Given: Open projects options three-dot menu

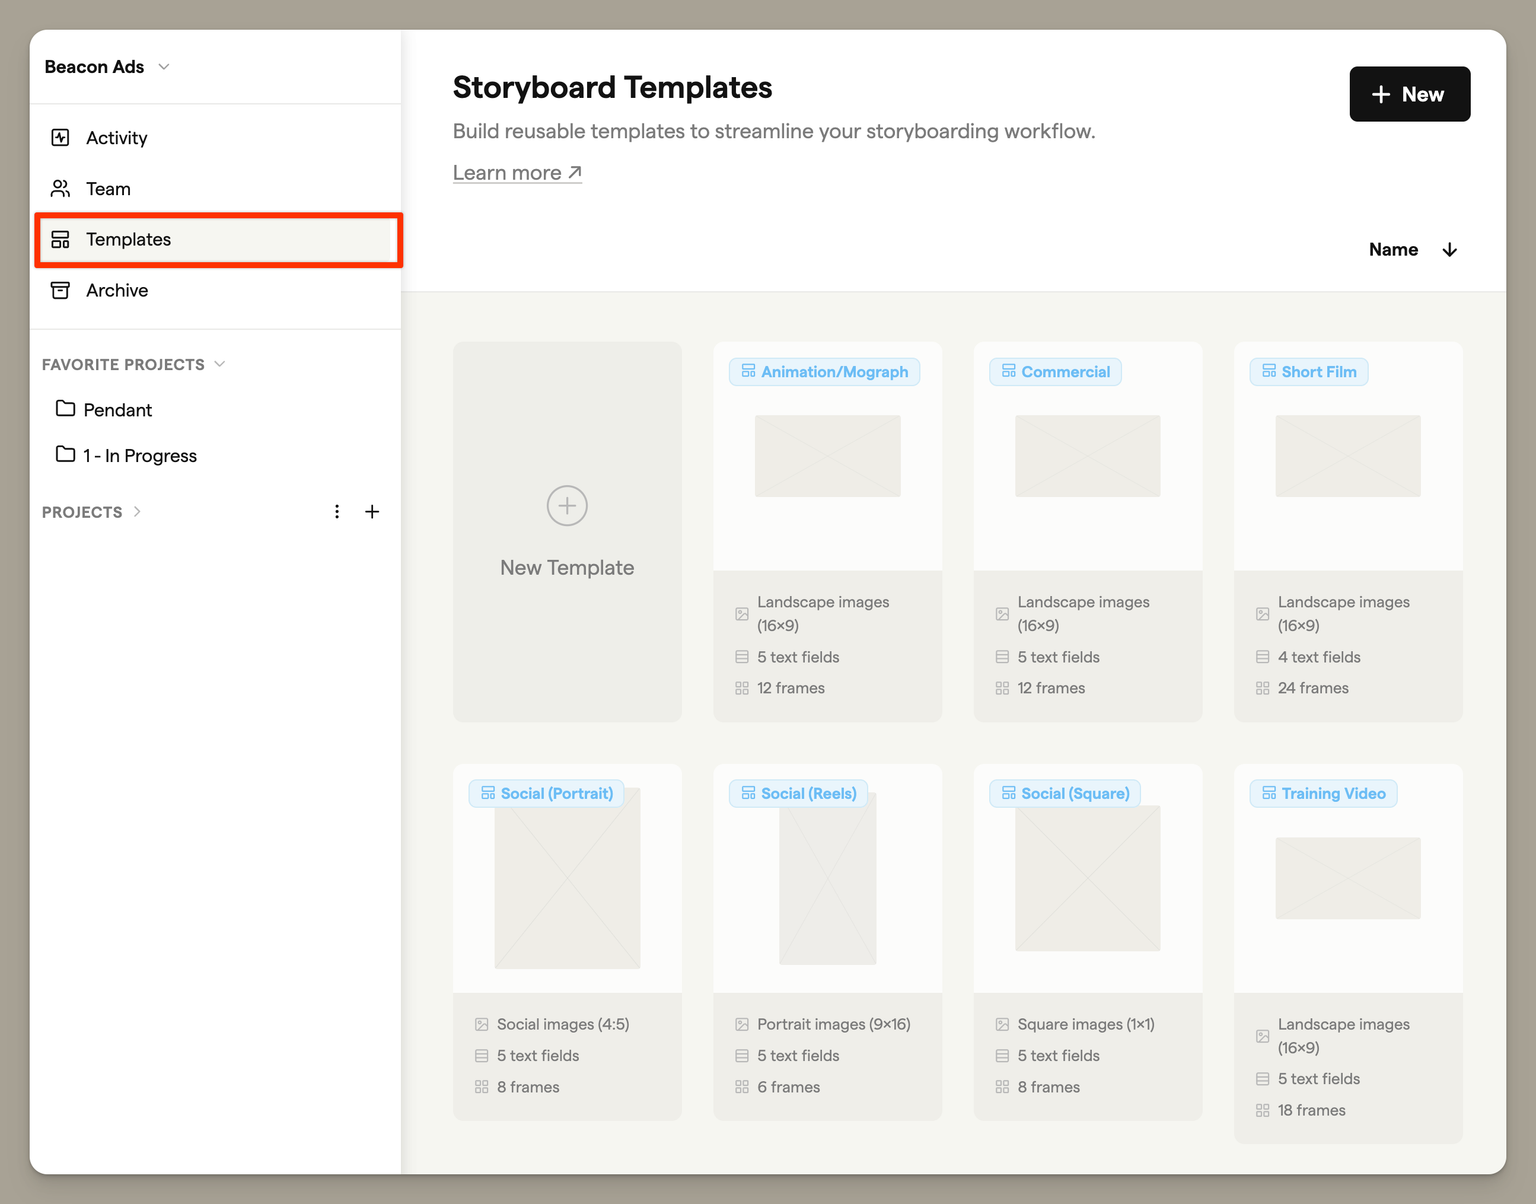Looking at the screenshot, I should click(337, 512).
